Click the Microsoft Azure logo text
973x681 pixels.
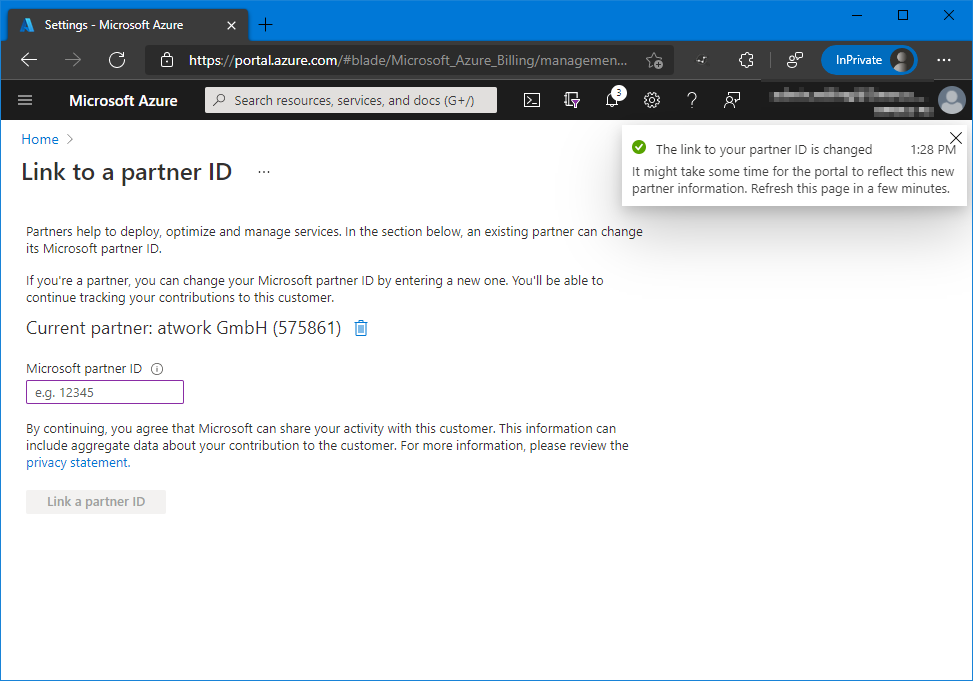click(x=123, y=101)
